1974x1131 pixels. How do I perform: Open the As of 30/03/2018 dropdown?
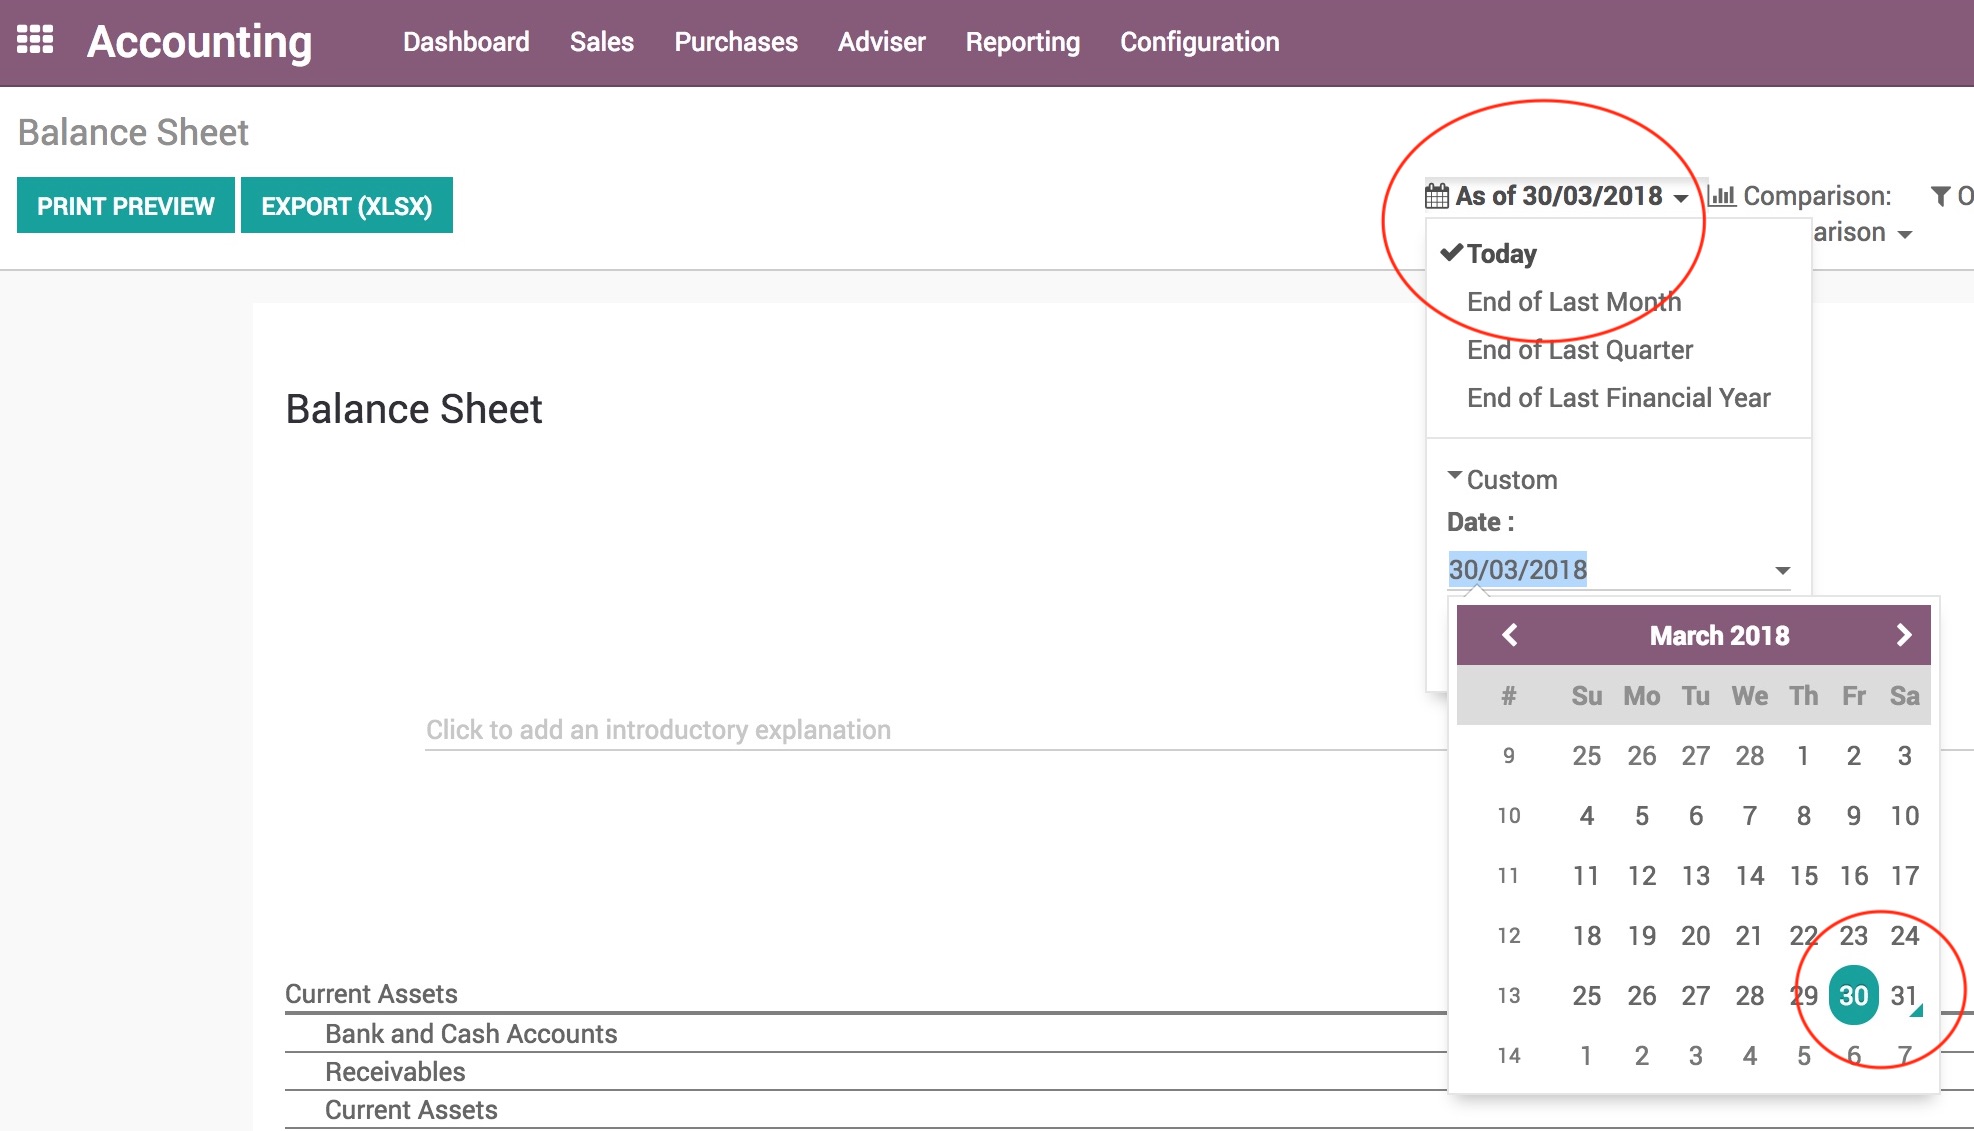1558,196
